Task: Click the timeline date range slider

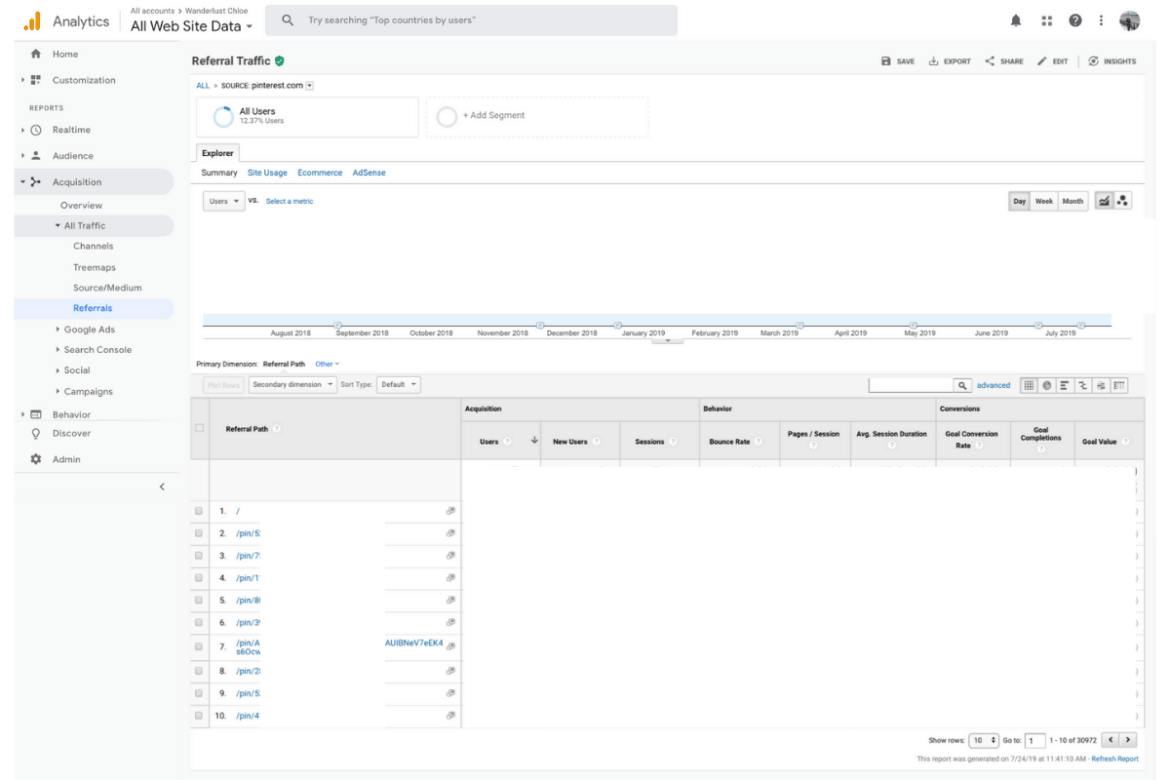Action: click(666, 321)
